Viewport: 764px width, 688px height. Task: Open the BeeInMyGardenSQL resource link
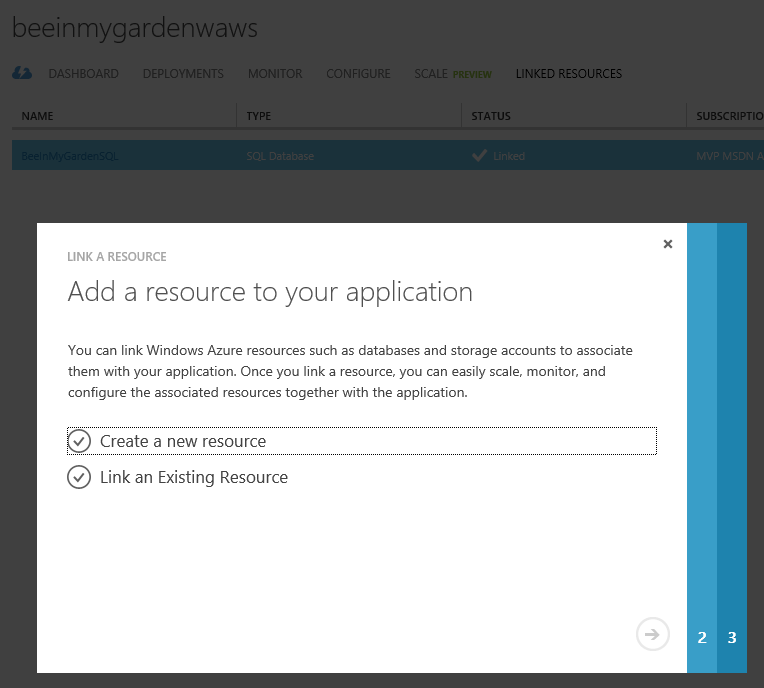(x=70, y=156)
